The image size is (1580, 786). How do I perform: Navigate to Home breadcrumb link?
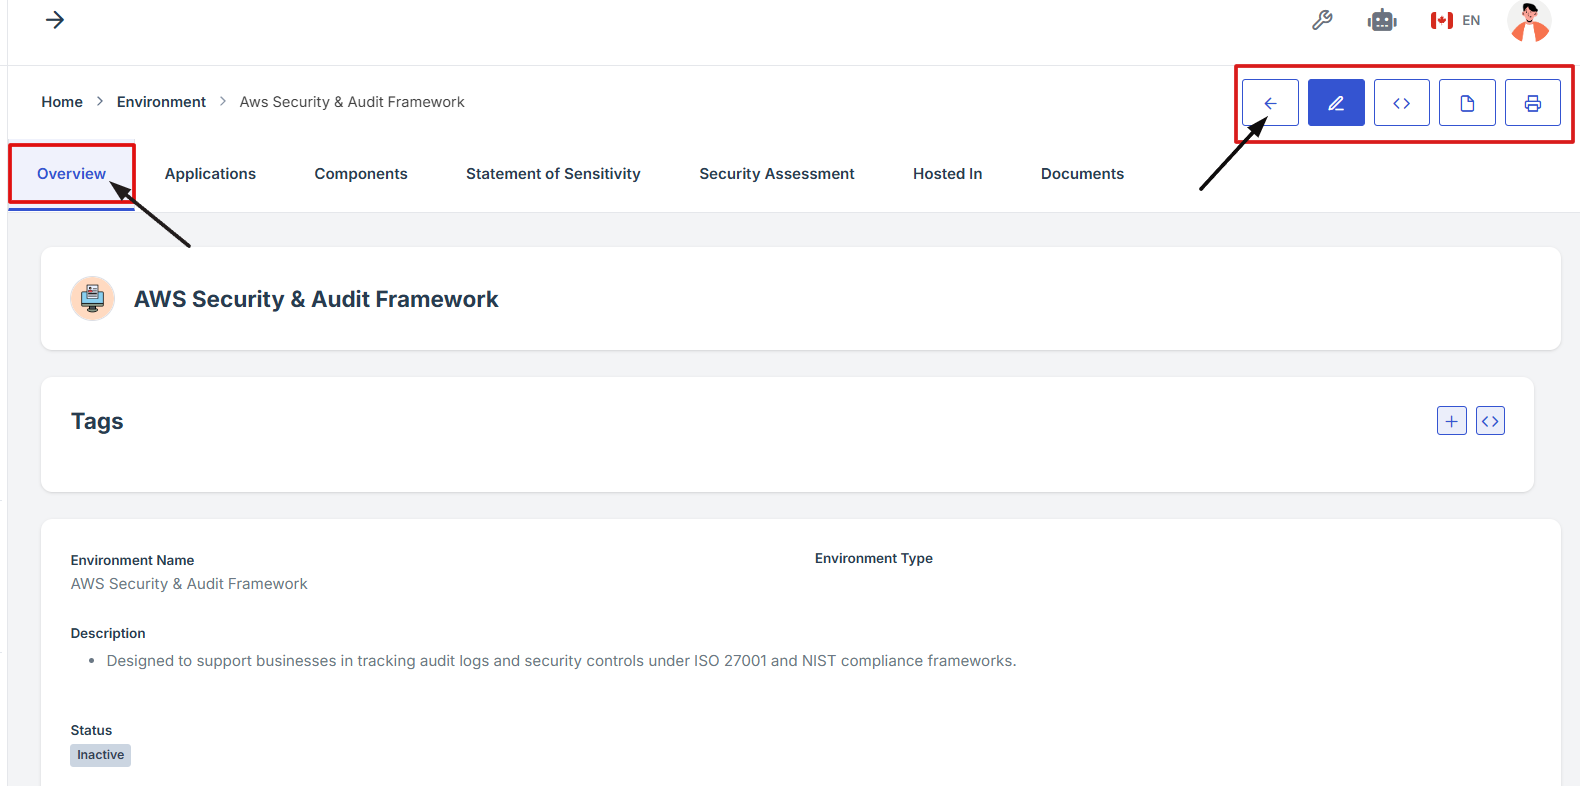pyautogui.click(x=62, y=102)
